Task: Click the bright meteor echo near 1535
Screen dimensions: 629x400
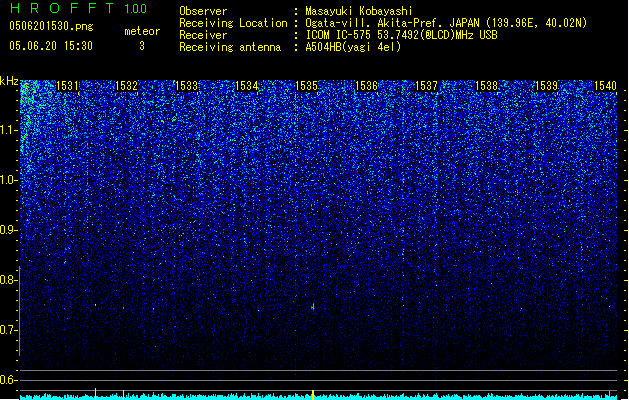Action: coord(313,307)
